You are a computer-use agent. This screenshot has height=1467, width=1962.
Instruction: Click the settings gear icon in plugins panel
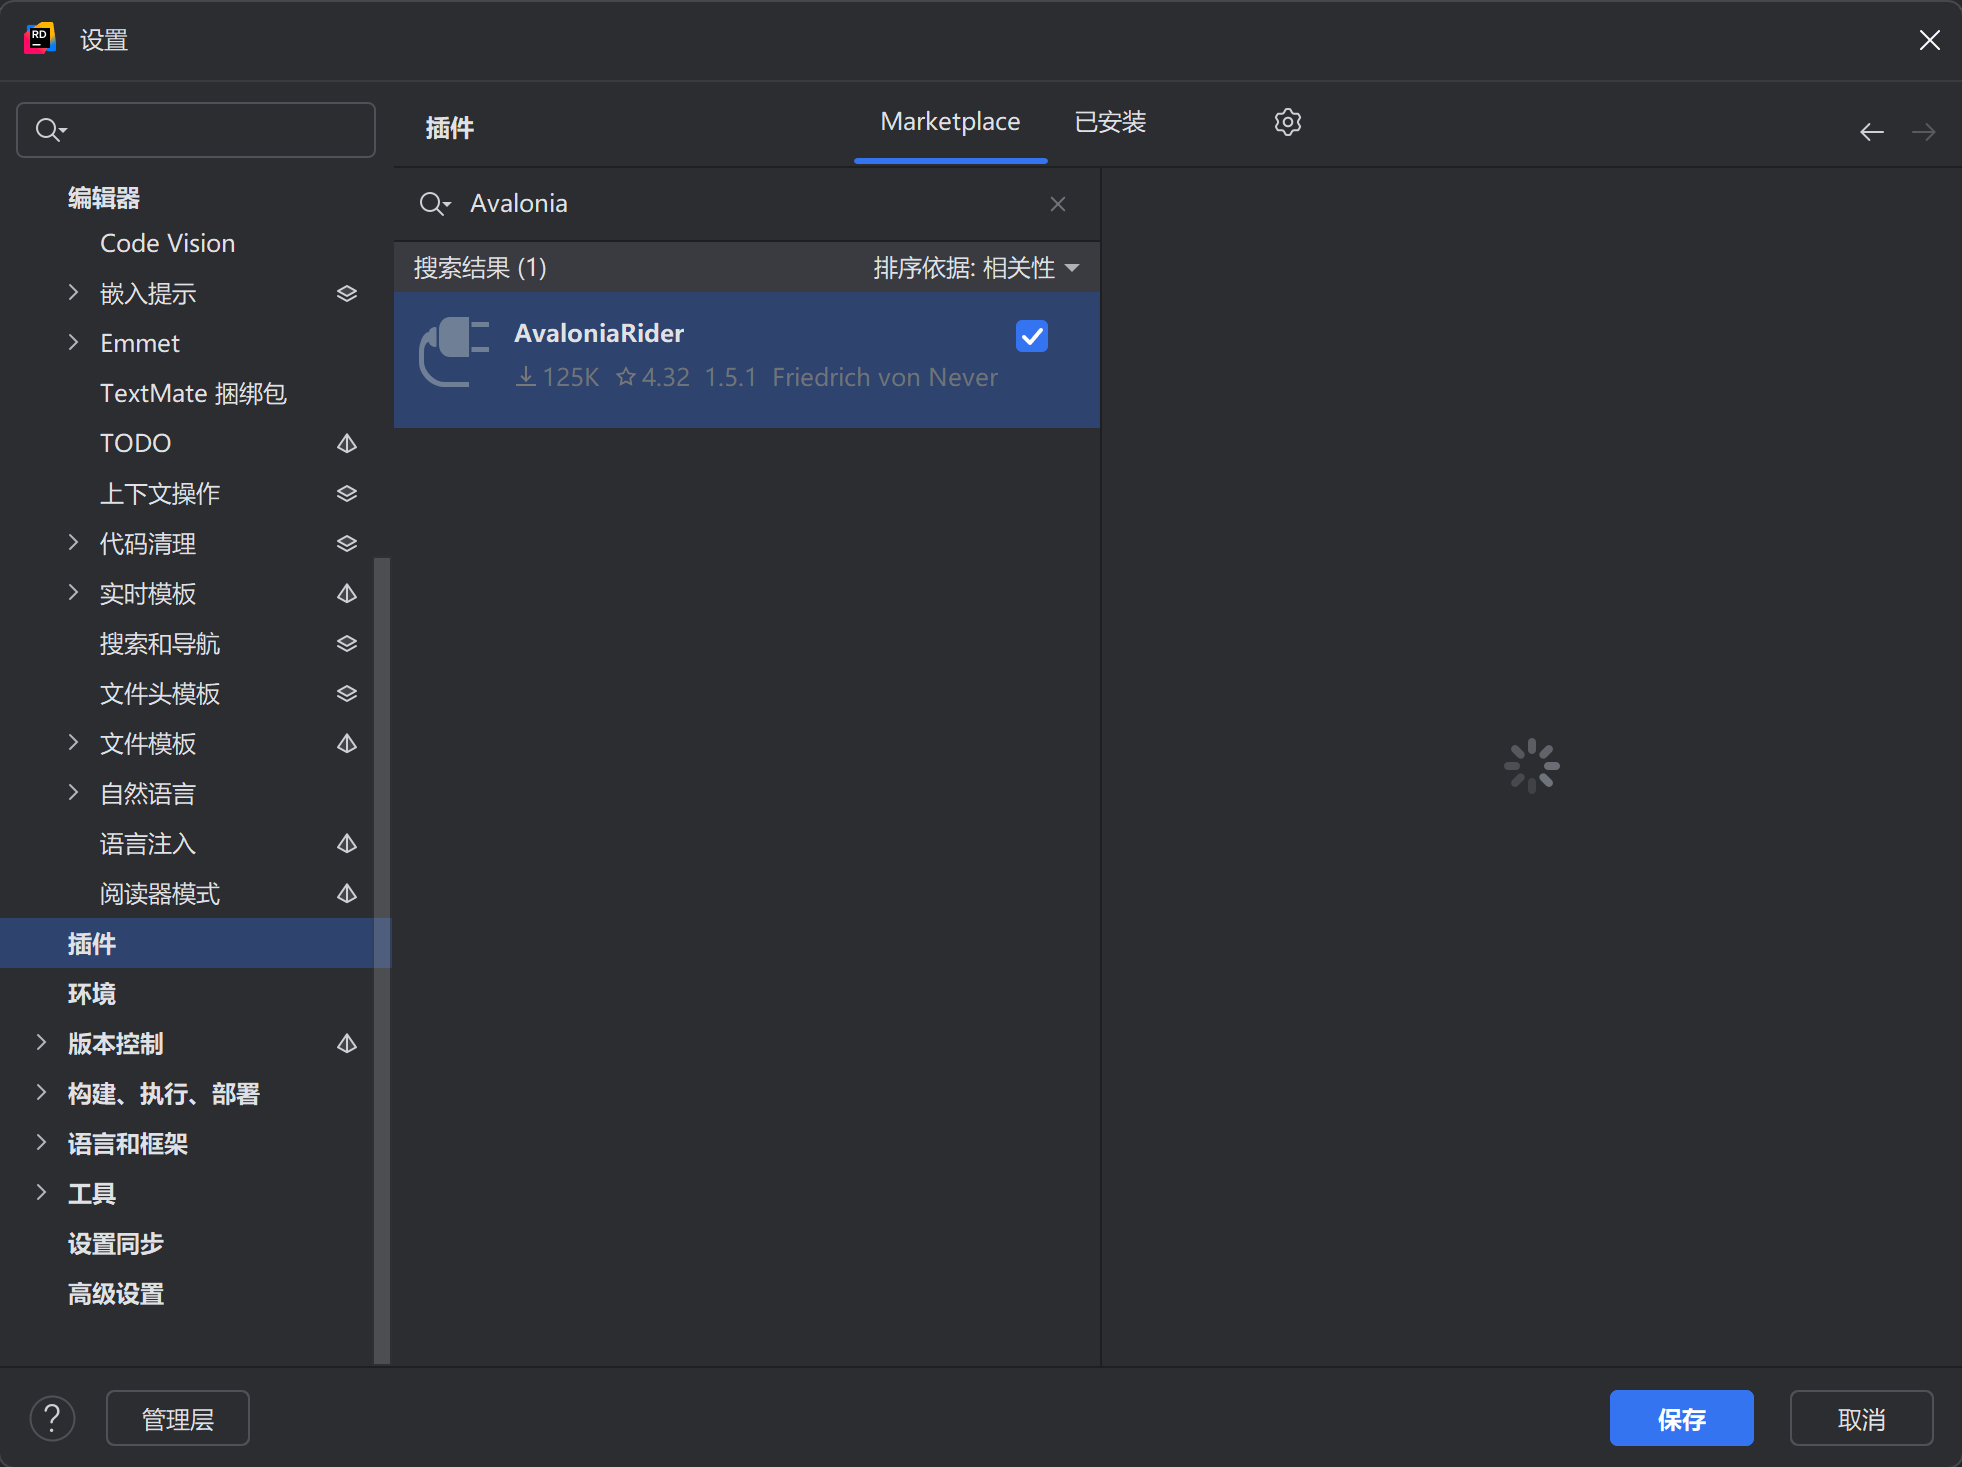pyautogui.click(x=1288, y=122)
